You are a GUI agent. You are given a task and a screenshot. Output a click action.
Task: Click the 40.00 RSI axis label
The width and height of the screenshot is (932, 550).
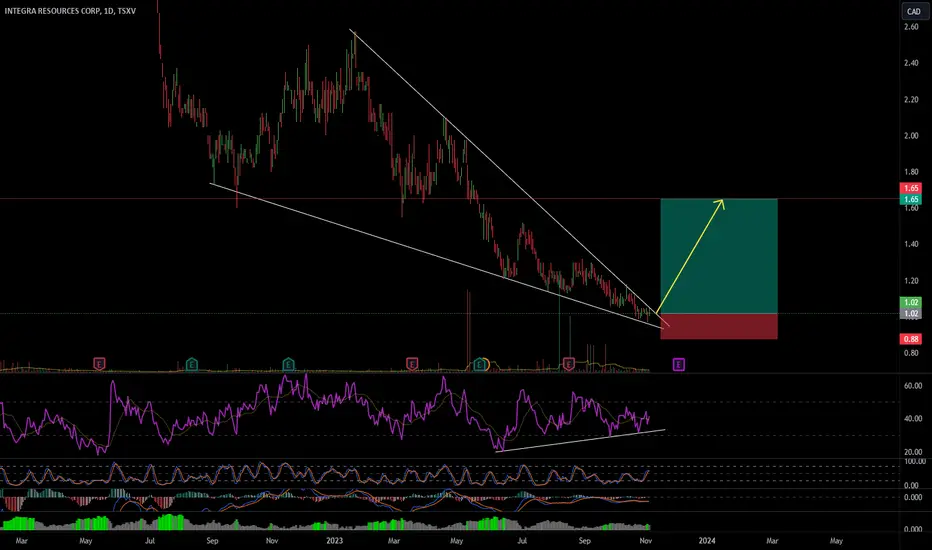[x=913, y=419]
